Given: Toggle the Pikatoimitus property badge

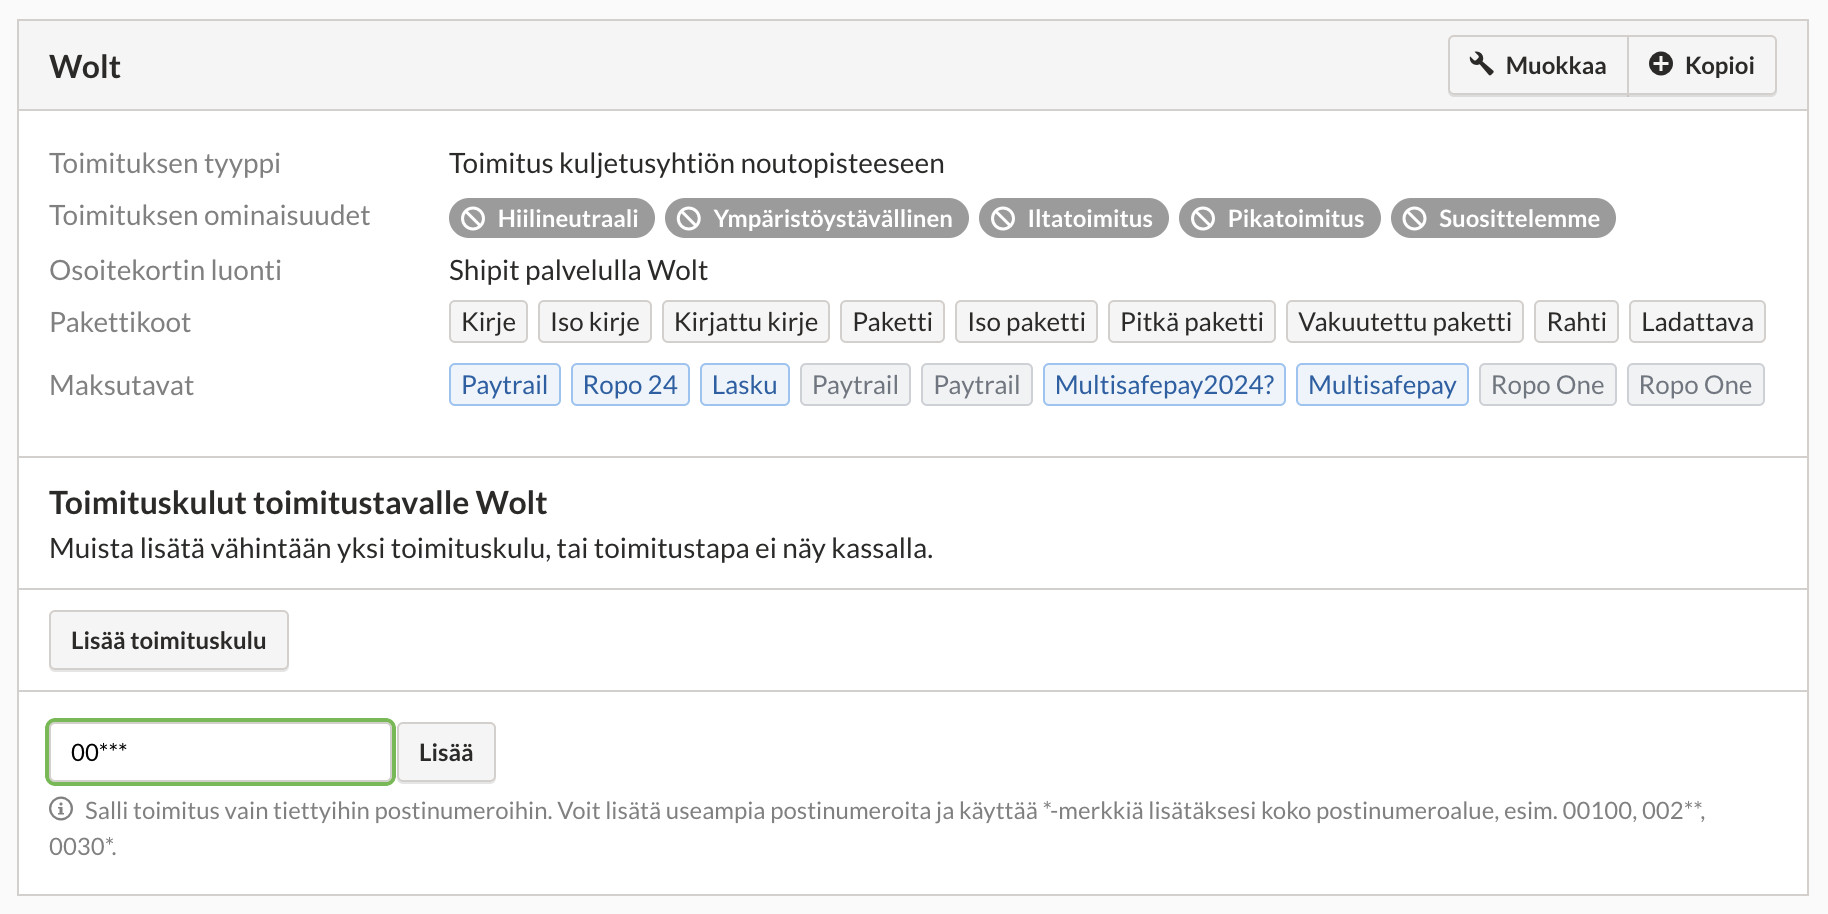Looking at the screenshot, I should point(1280,218).
